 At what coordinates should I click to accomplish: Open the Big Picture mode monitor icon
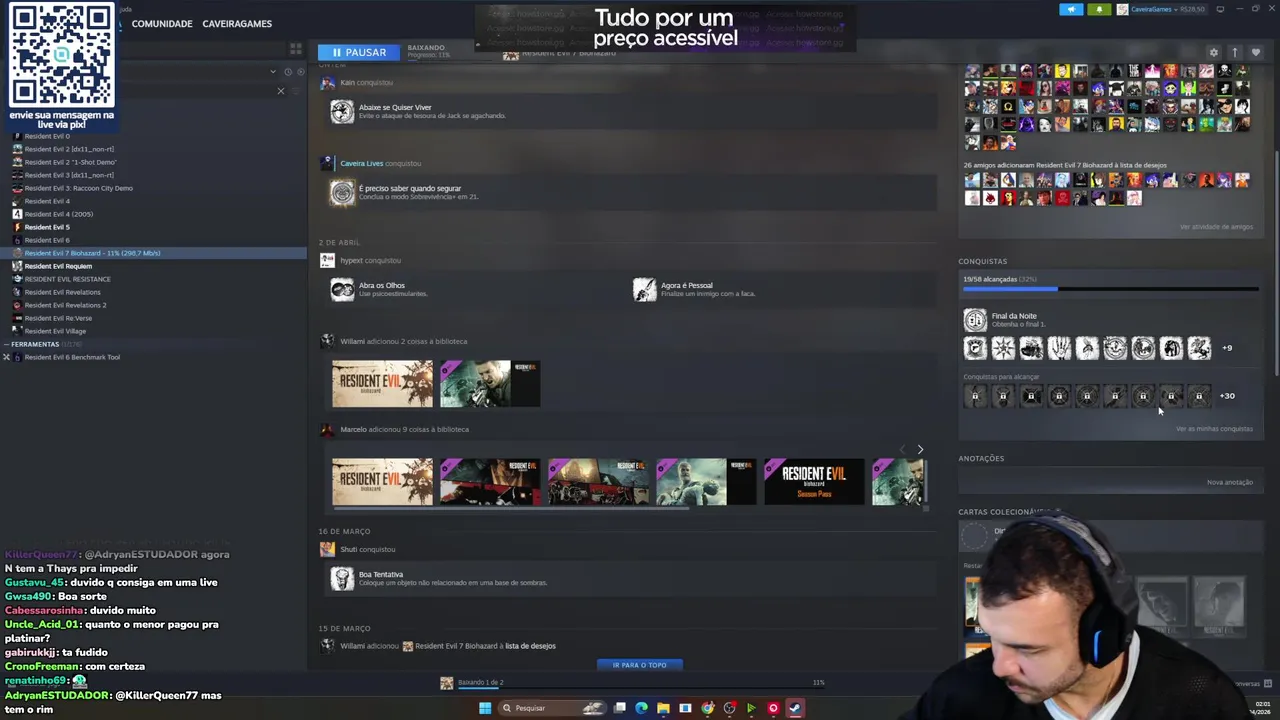tap(1220, 9)
